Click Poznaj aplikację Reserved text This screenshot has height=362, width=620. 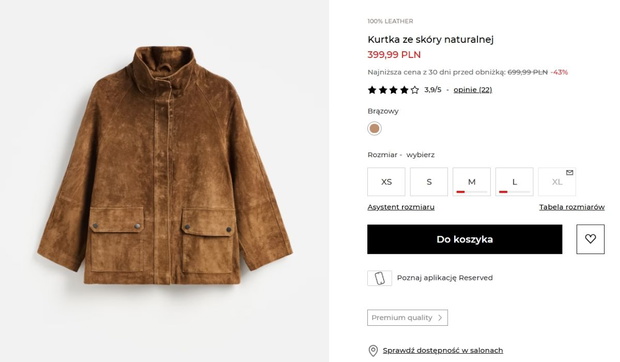(445, 278)
